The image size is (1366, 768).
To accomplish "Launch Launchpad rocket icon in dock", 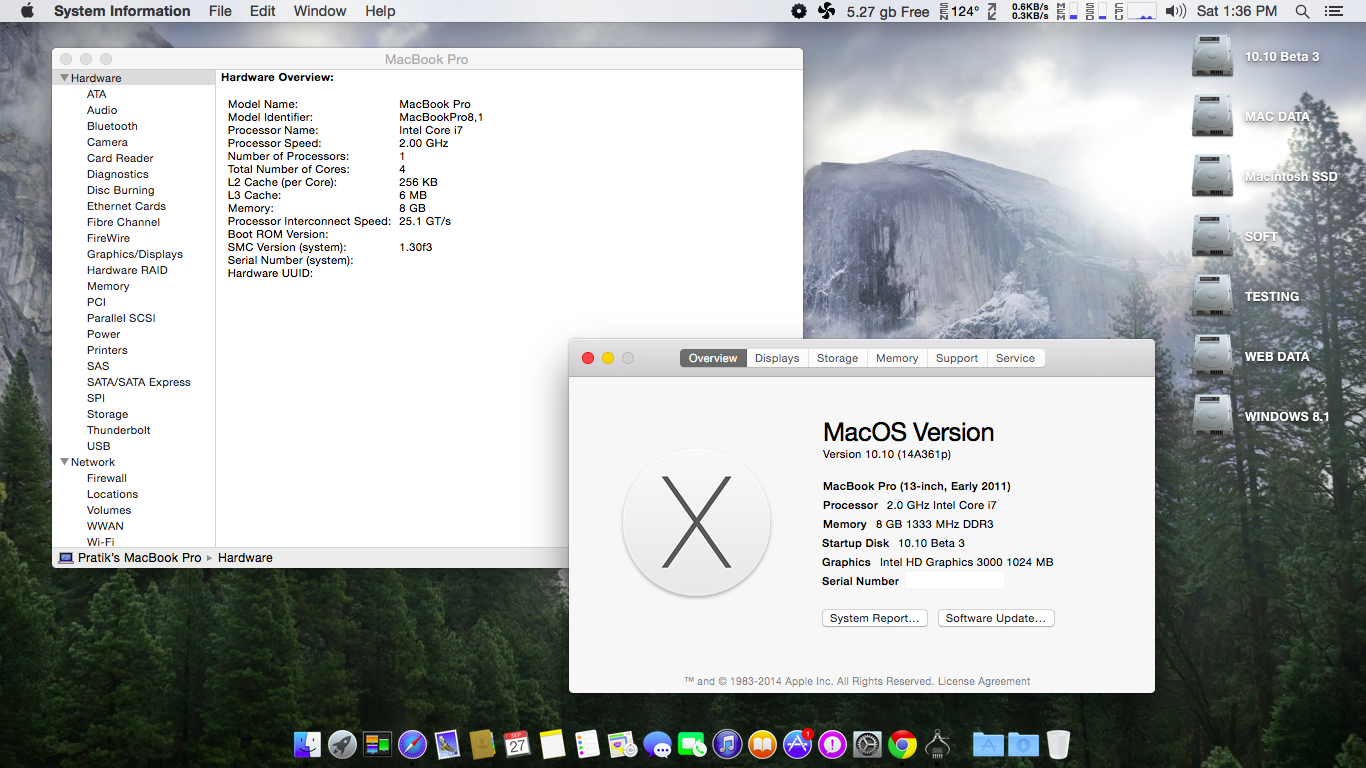I will [x=343, y=744].
